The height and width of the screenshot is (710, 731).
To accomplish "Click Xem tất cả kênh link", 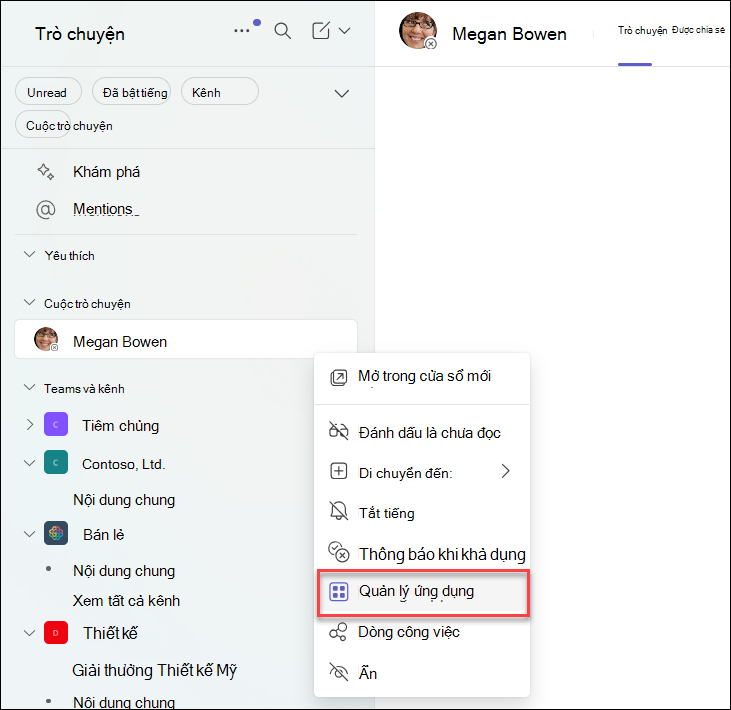I will pos(126,601).
